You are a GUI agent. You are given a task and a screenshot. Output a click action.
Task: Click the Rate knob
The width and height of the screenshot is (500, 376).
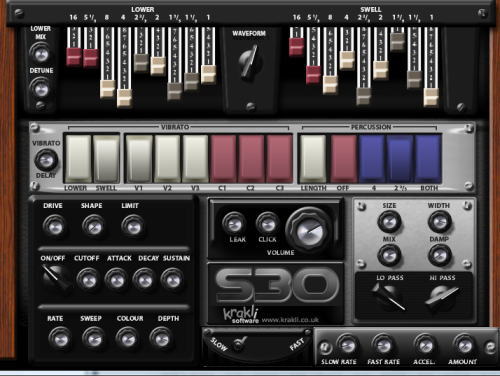(x=60, y=338)
